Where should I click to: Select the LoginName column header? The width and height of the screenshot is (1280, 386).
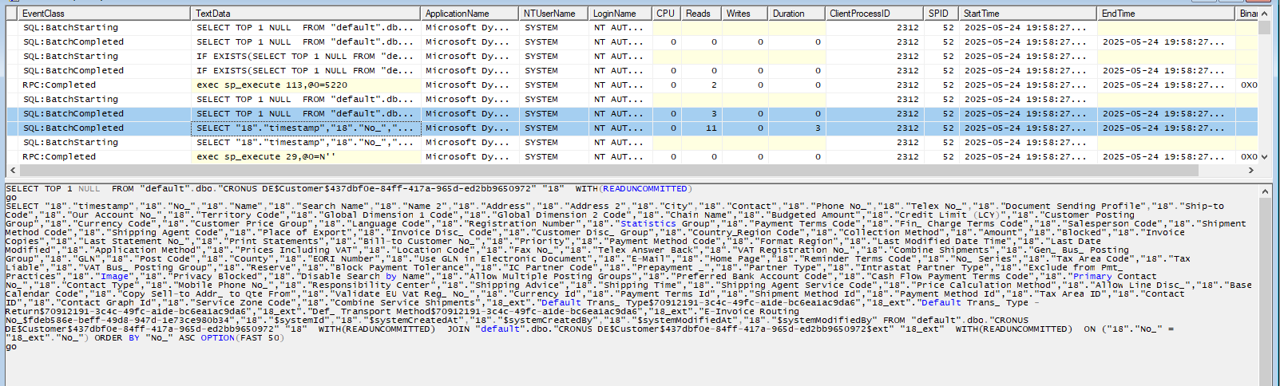pyautogui.click(x=620, y=14)
